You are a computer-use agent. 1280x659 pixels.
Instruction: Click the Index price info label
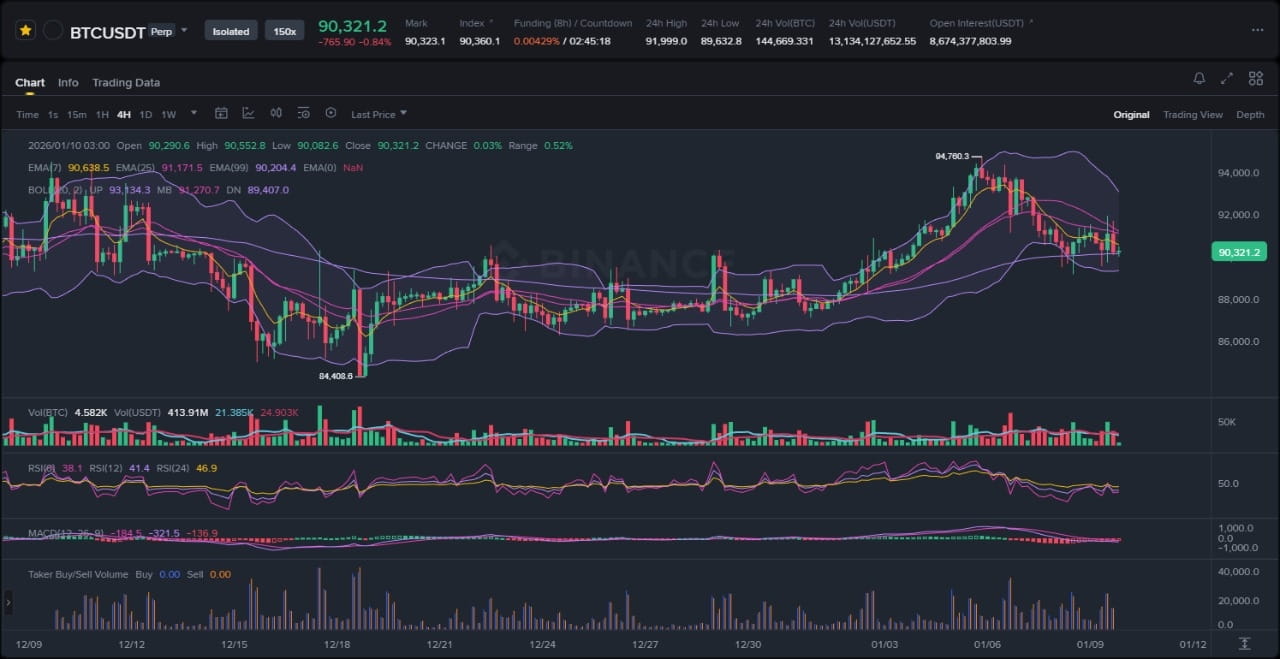click(x=474, y=23)
